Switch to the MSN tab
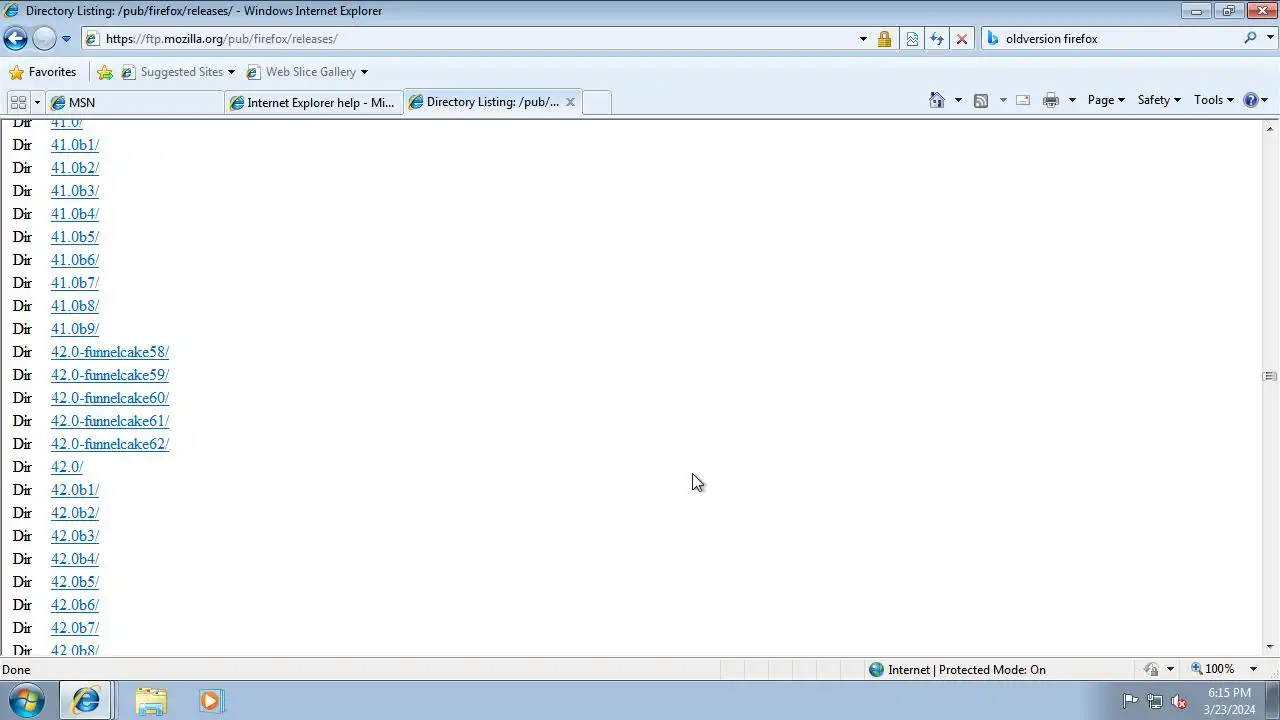The image size is (1280, 720). 135,102
